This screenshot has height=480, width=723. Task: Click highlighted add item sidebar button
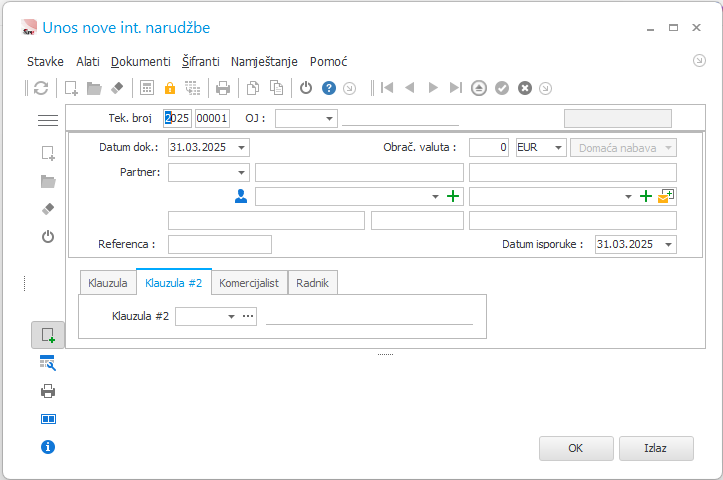[x=48, y=335]
